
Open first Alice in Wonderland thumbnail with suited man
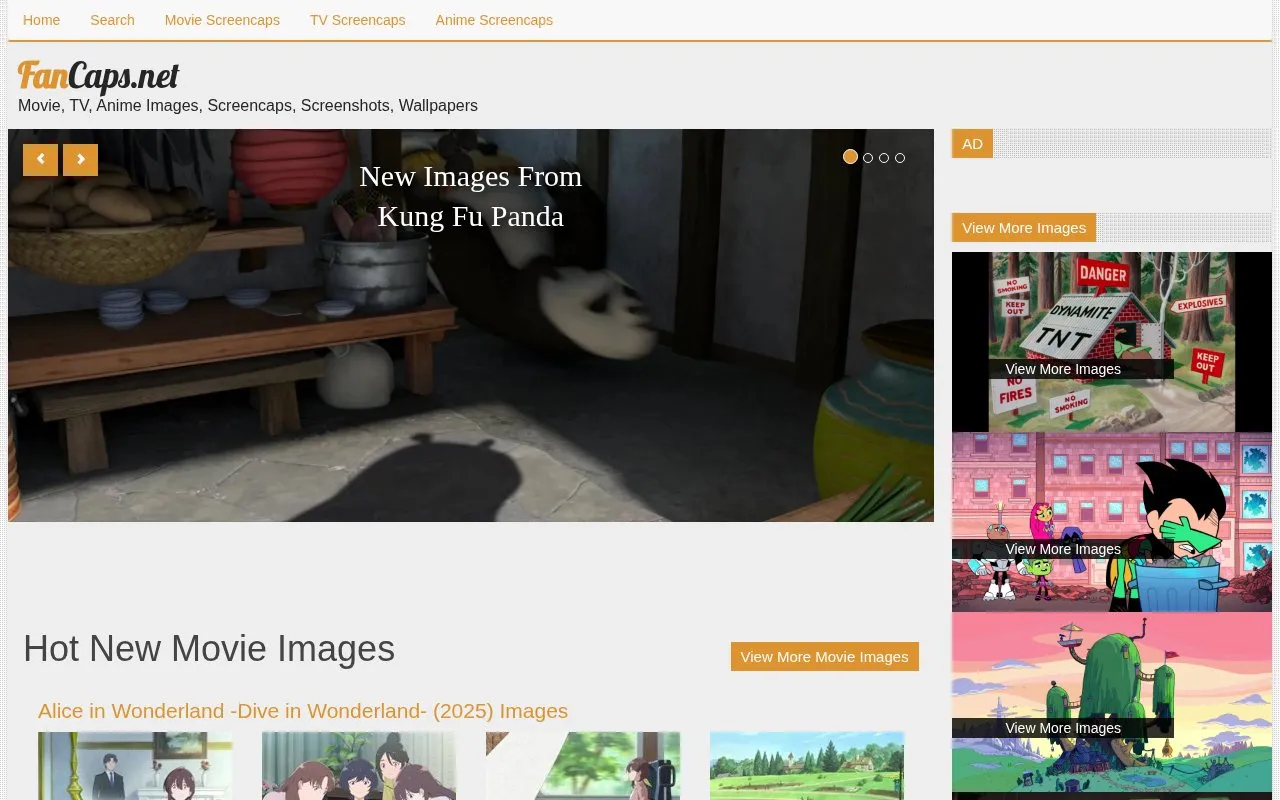(x=135, y=766)
